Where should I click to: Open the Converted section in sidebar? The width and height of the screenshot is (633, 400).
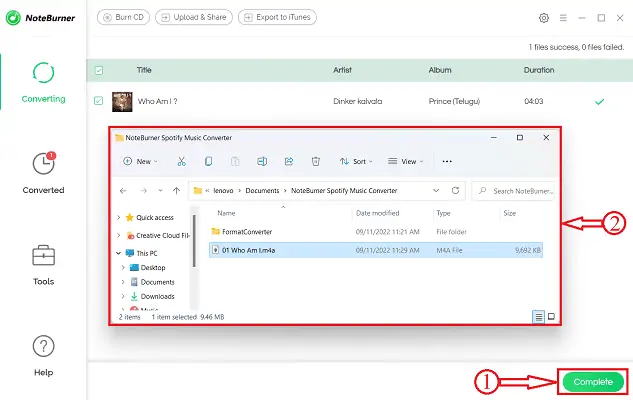pos(43,174)
